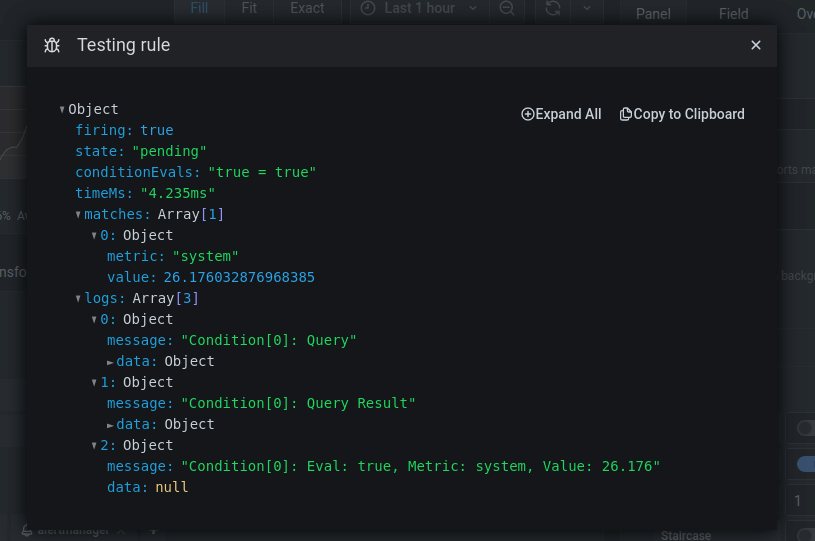Click the zoom out time range icon
The image size is (815, 541).
pyautogui.click(x=507, y=8)
